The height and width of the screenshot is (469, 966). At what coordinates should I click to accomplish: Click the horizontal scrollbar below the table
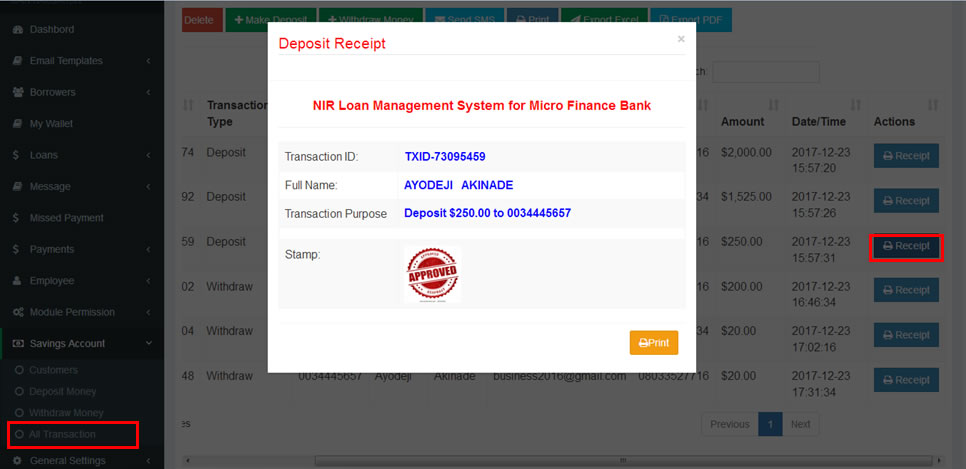tap(620, 461)
